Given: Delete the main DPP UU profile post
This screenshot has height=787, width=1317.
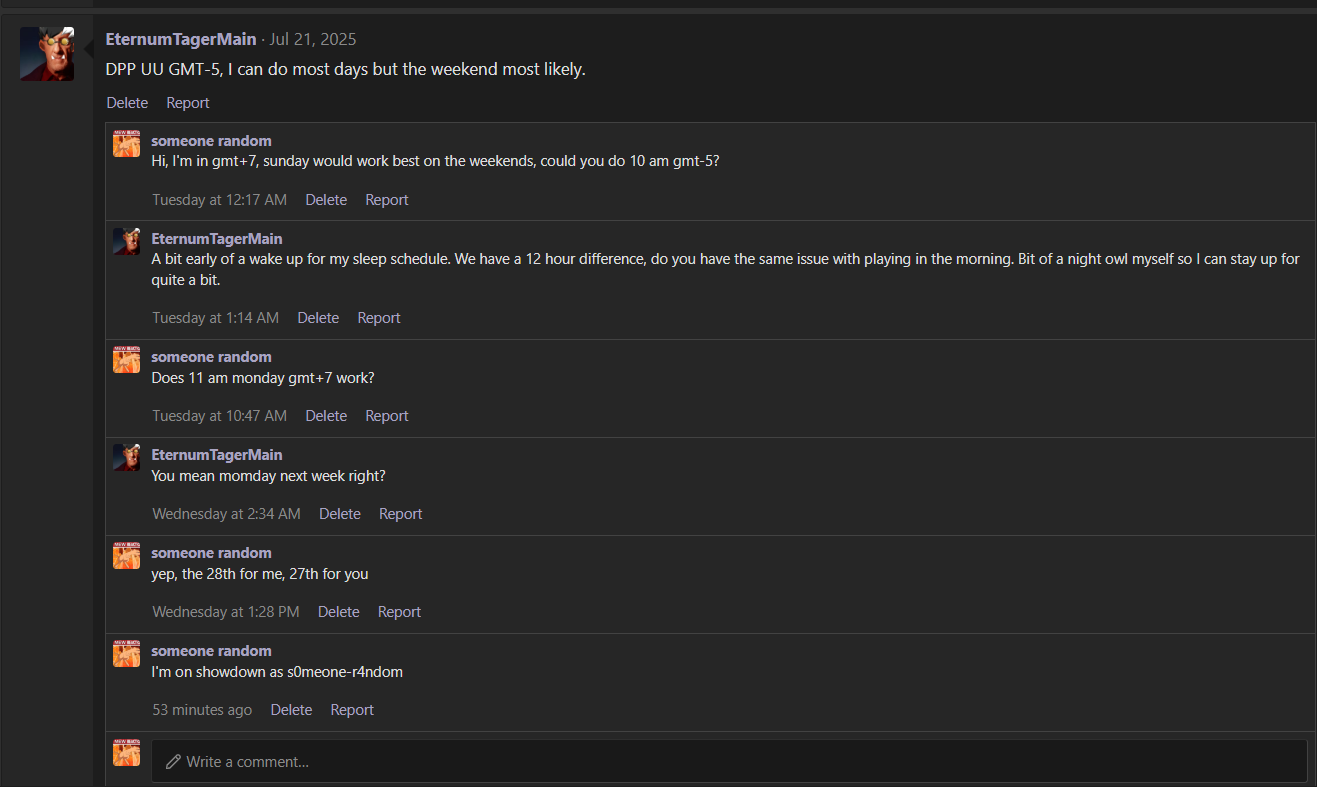Looking at the screenshot, I should click(x=127, y=103).
